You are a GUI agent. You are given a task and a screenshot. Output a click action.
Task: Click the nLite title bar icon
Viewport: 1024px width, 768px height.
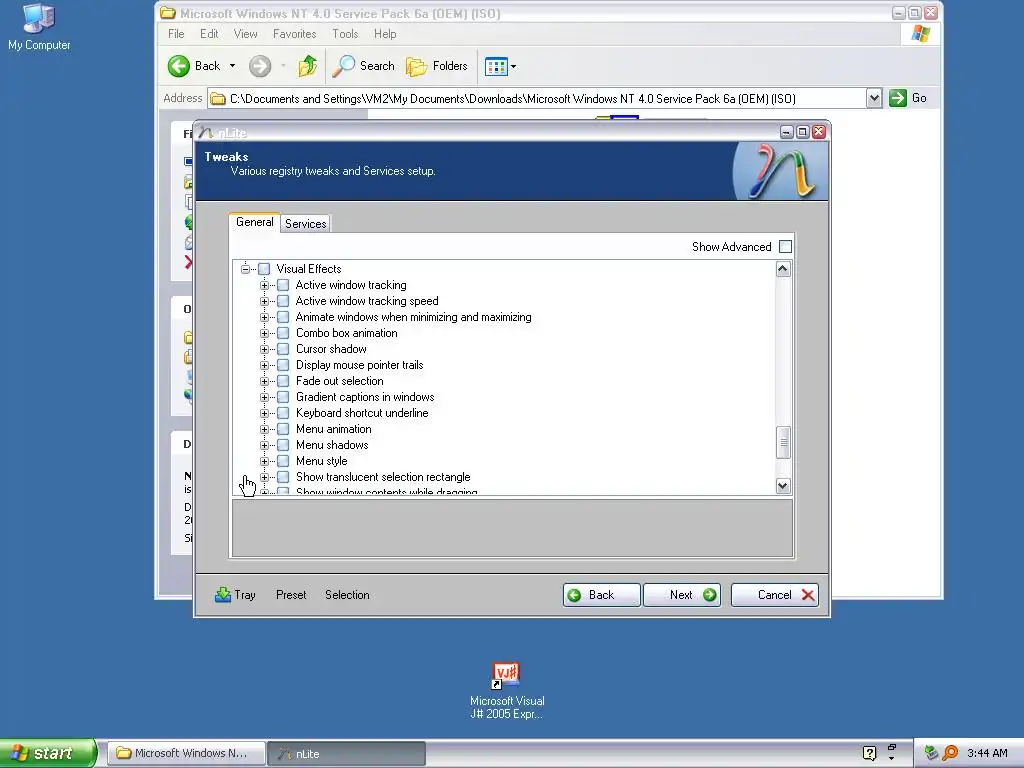[x=206, y=133]
